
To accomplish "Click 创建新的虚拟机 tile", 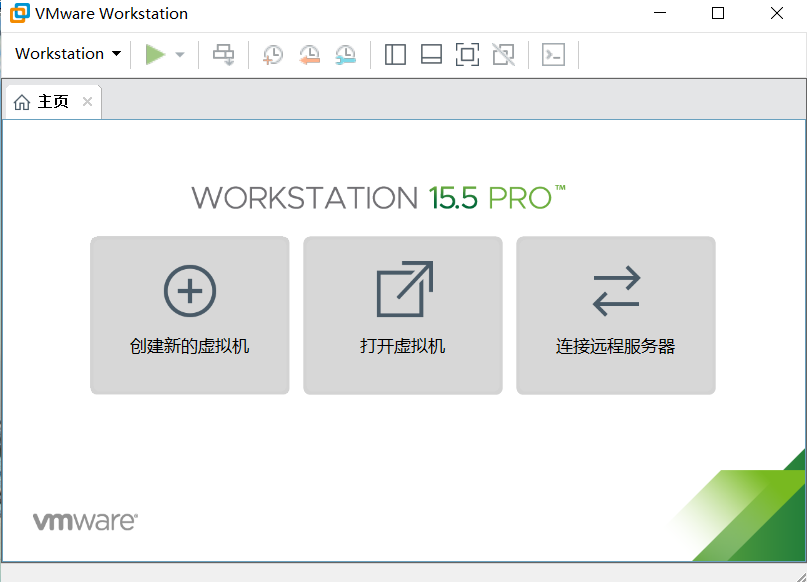I will click(x=189, y=315).
